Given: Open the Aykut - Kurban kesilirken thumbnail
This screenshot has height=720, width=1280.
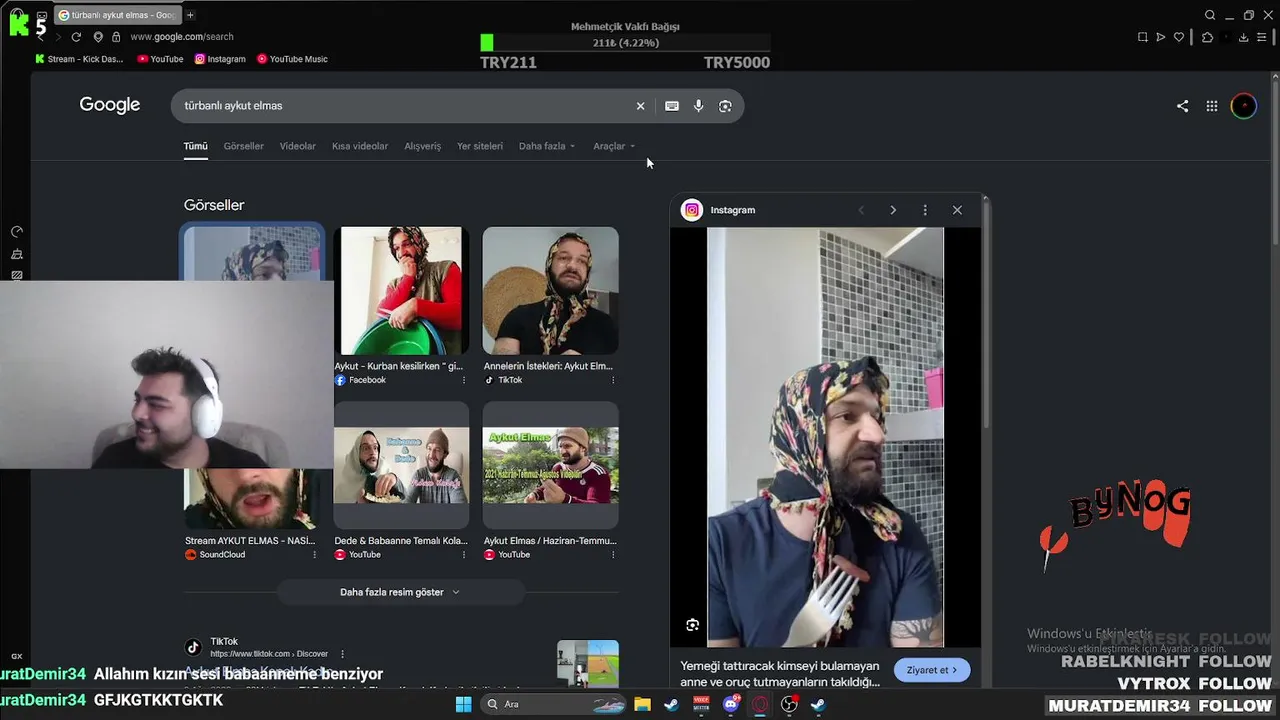Looking at the screenshot, I should pyautogui.click(x=401, y=291).
